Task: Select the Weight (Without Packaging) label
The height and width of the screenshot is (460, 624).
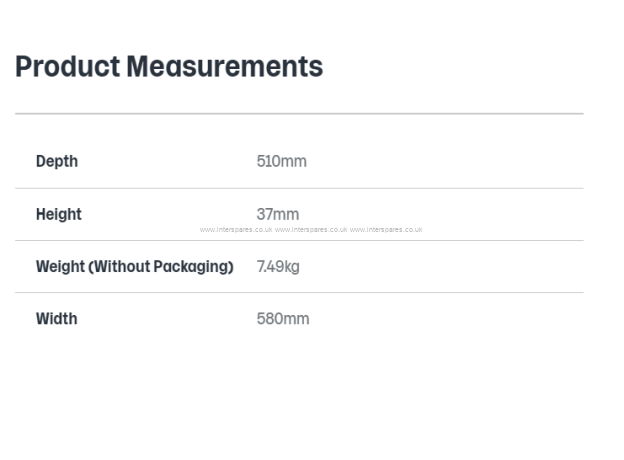Action: pos(135,267)
